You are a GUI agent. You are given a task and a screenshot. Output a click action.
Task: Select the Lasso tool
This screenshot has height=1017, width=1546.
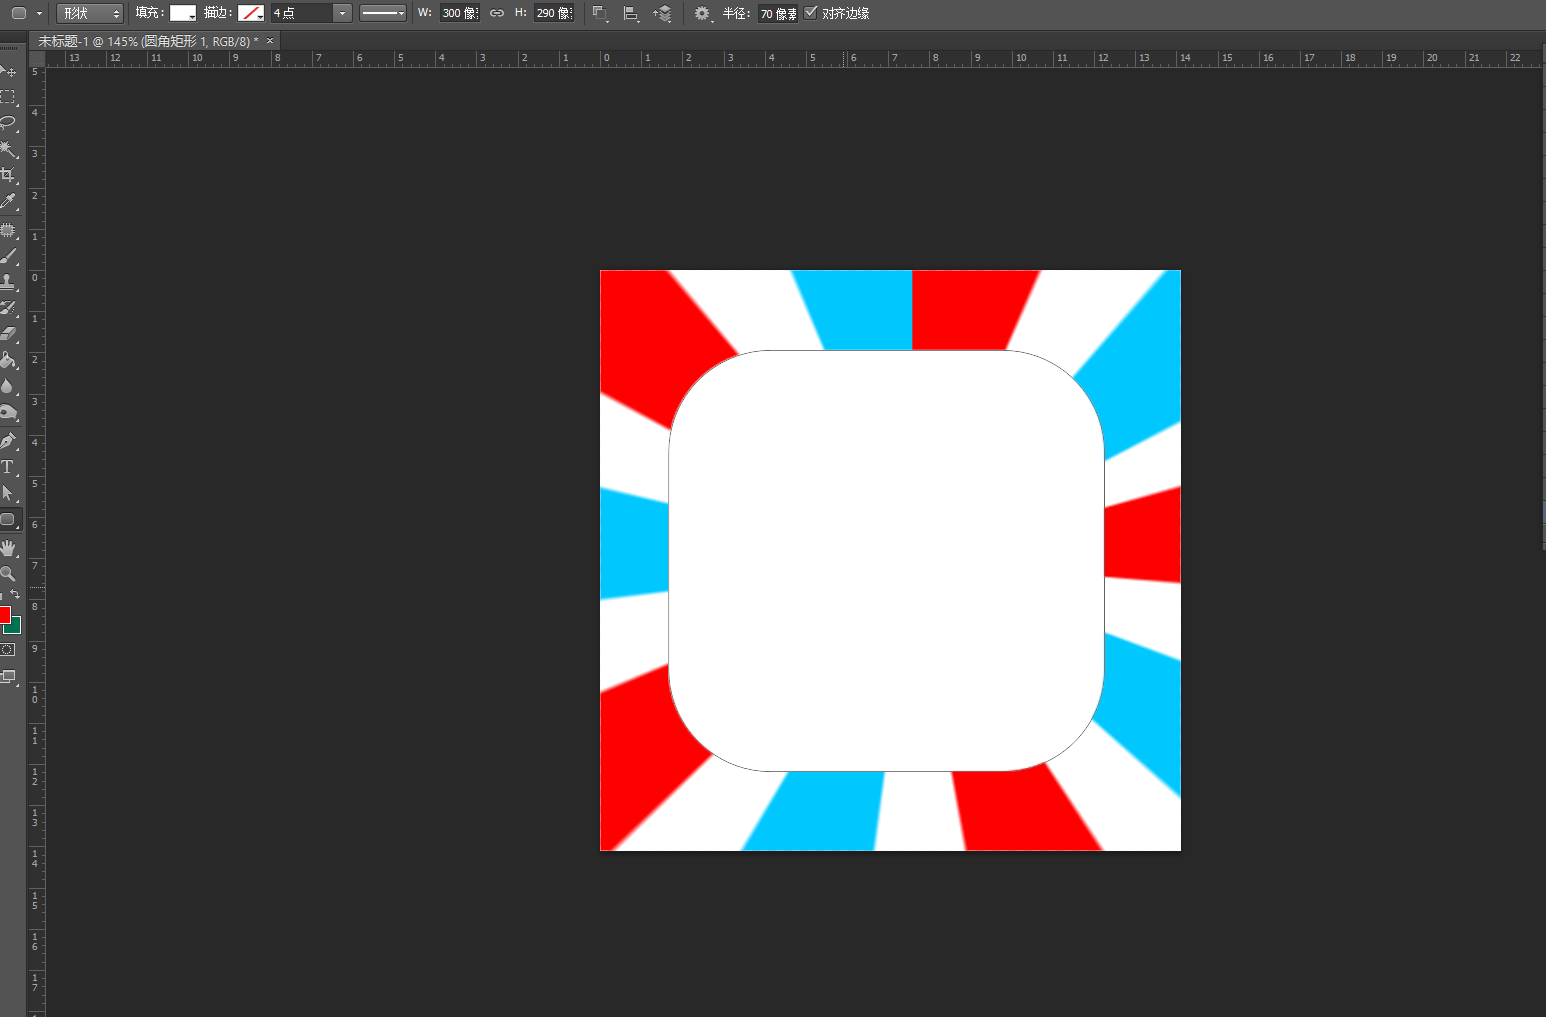pyautogui.click(x=8, y=123)
